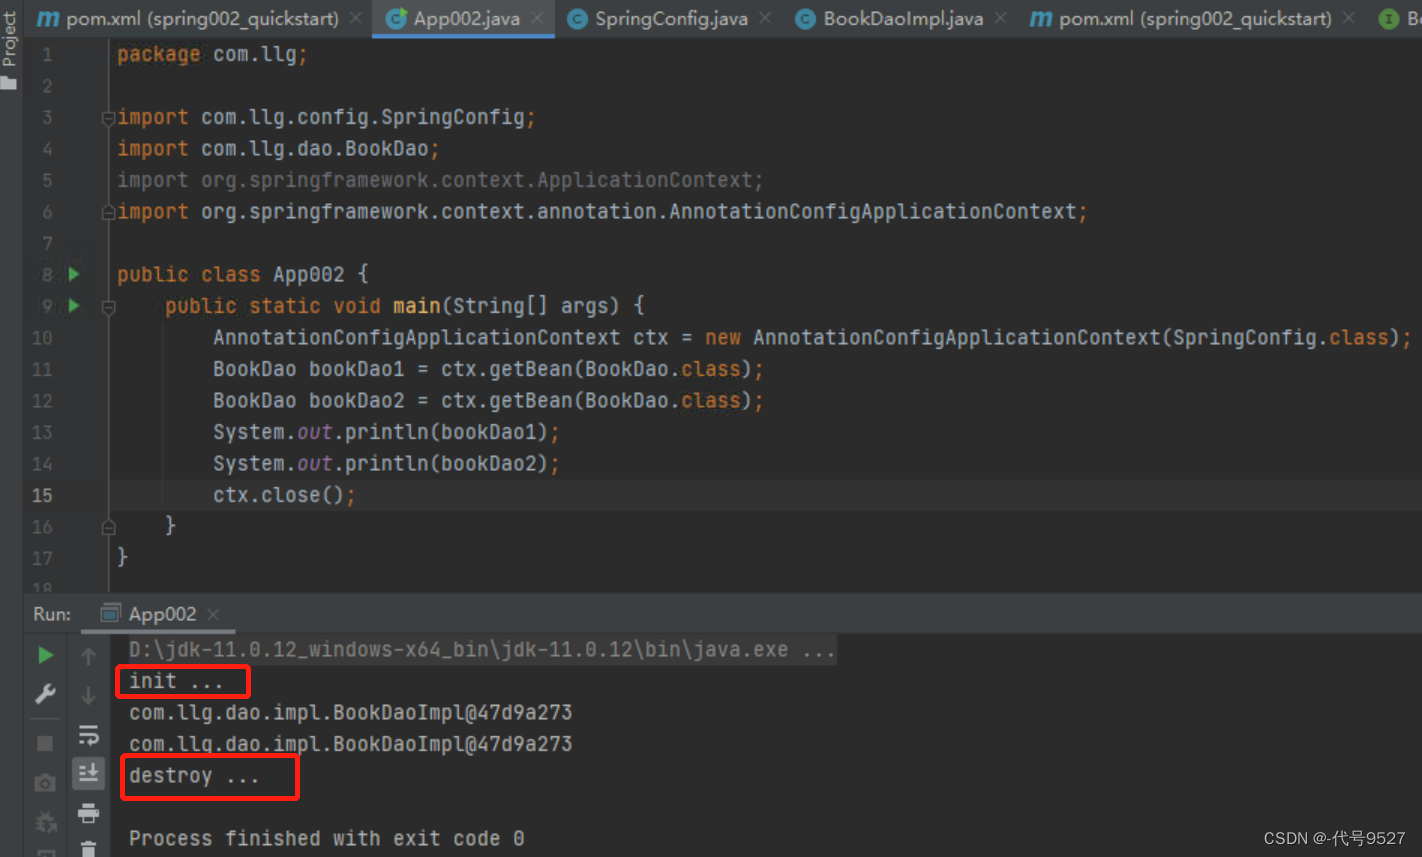Click 'import com.llg.dao.BookDao;' line

tap(278, 148)
